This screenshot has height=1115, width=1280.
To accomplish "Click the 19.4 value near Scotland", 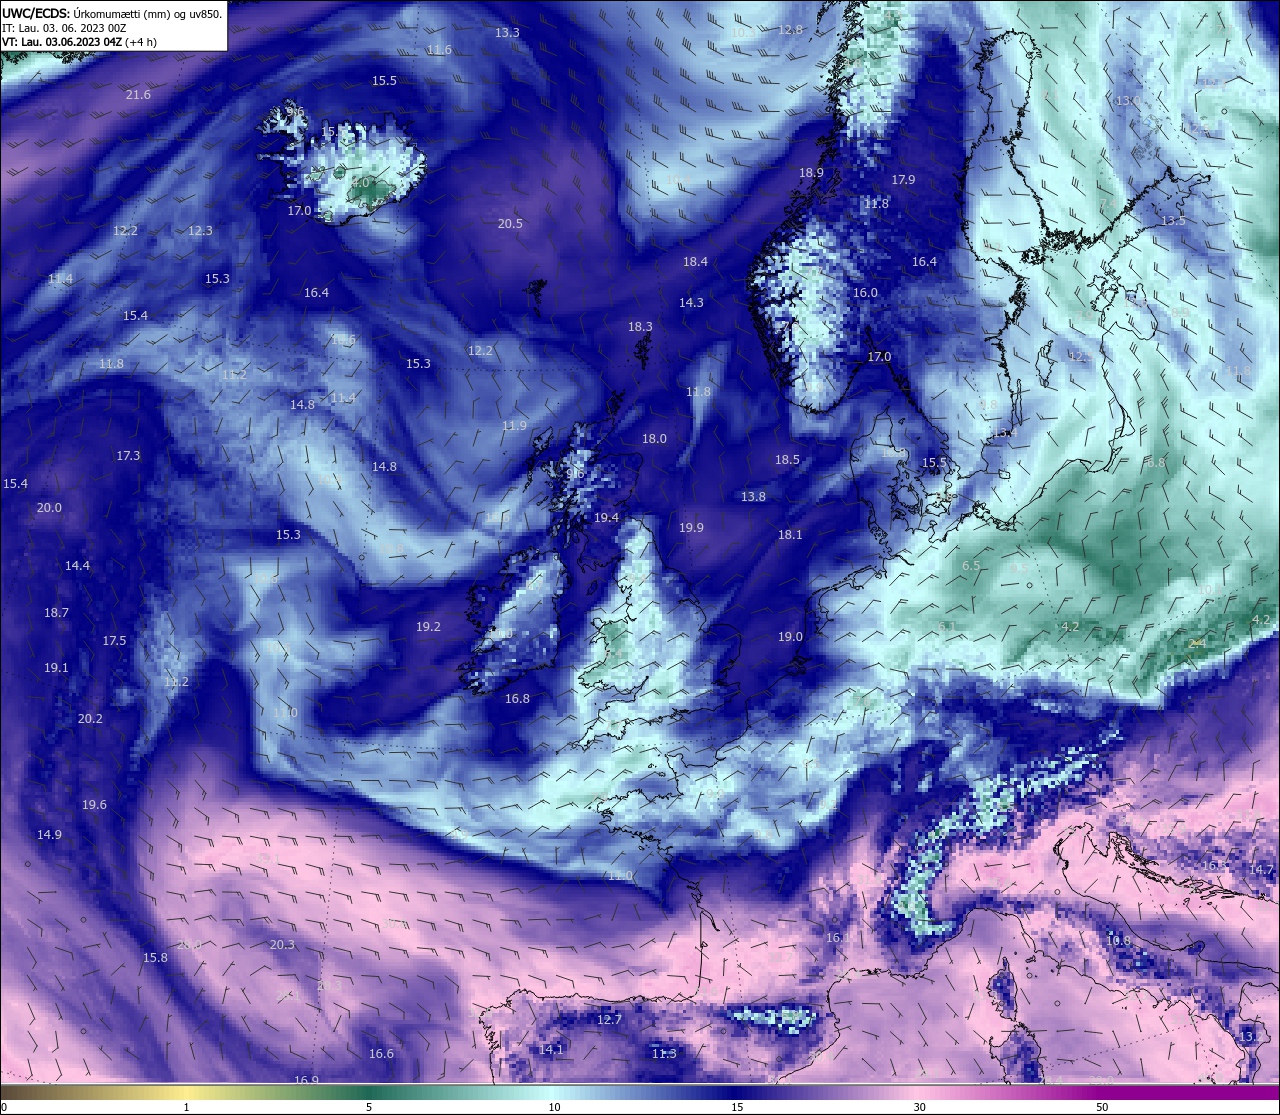I will [x=606, y=518].
